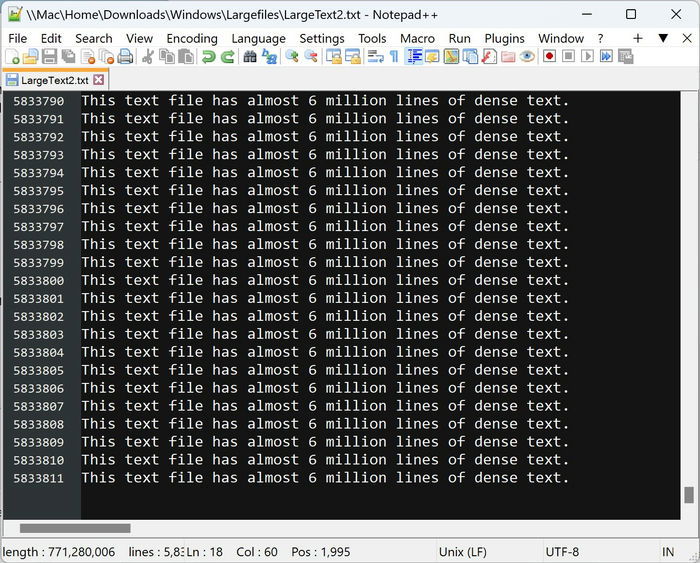Save the current recorded macro icon
This screenshot has width=700, height=563.
pos(625,57)
